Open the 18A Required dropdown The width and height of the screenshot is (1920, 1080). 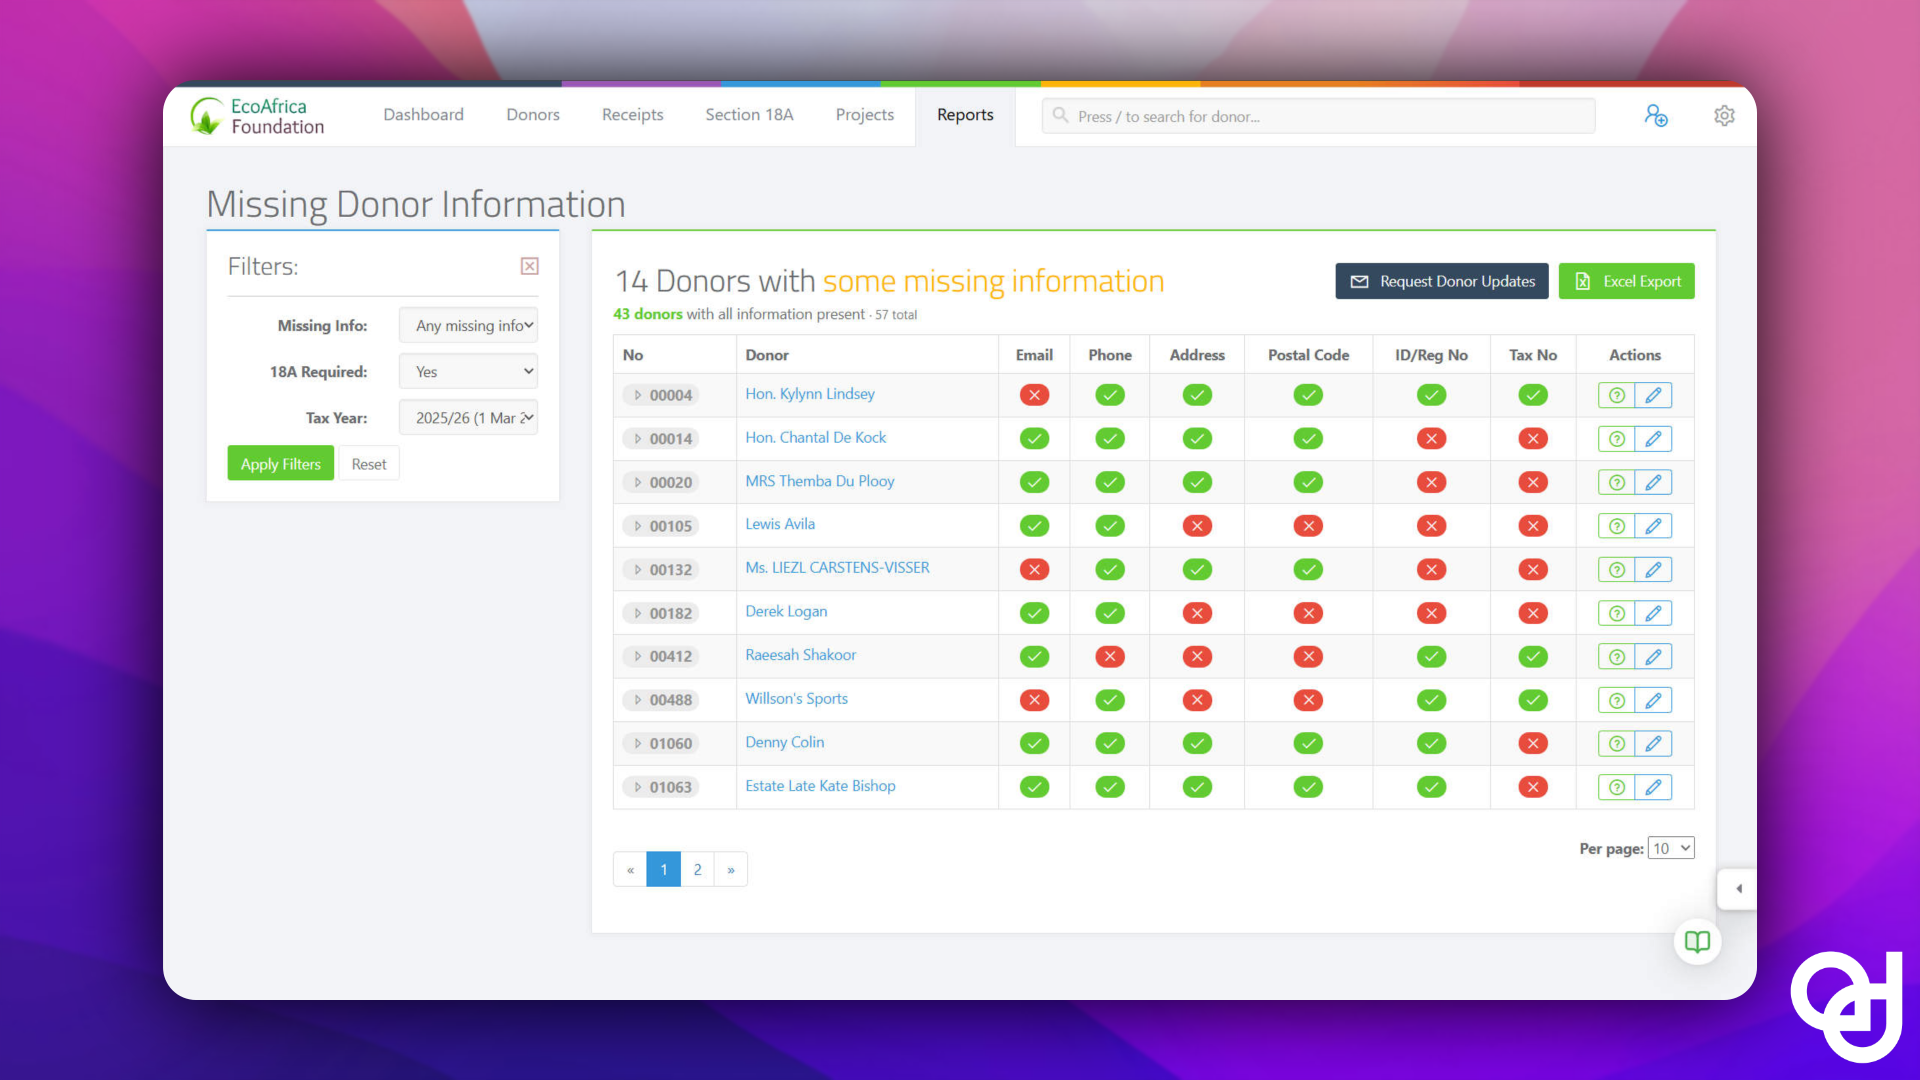pyautogui.click(x=468, y=371)
